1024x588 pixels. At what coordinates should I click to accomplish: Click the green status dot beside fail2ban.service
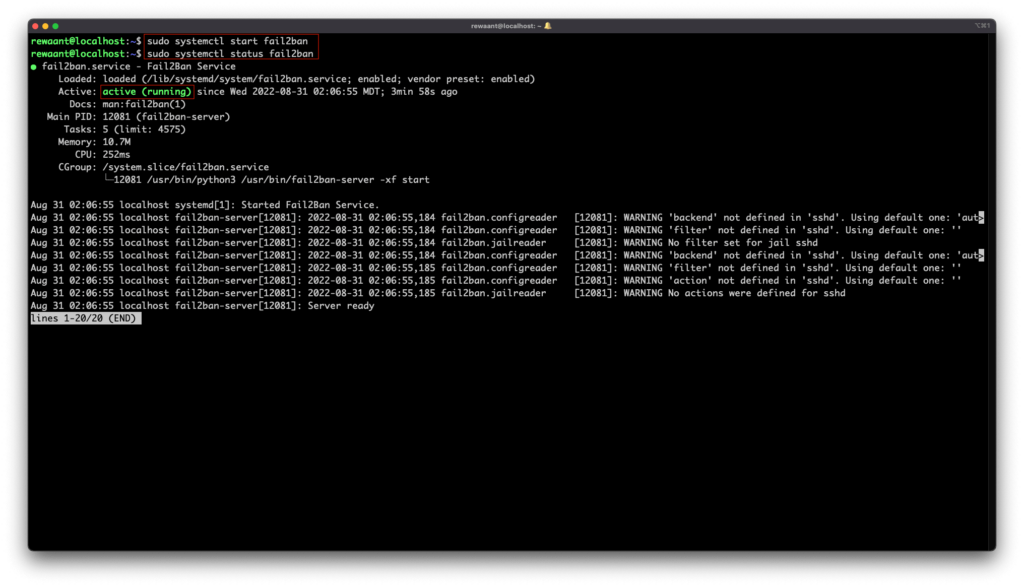(33, 67)
